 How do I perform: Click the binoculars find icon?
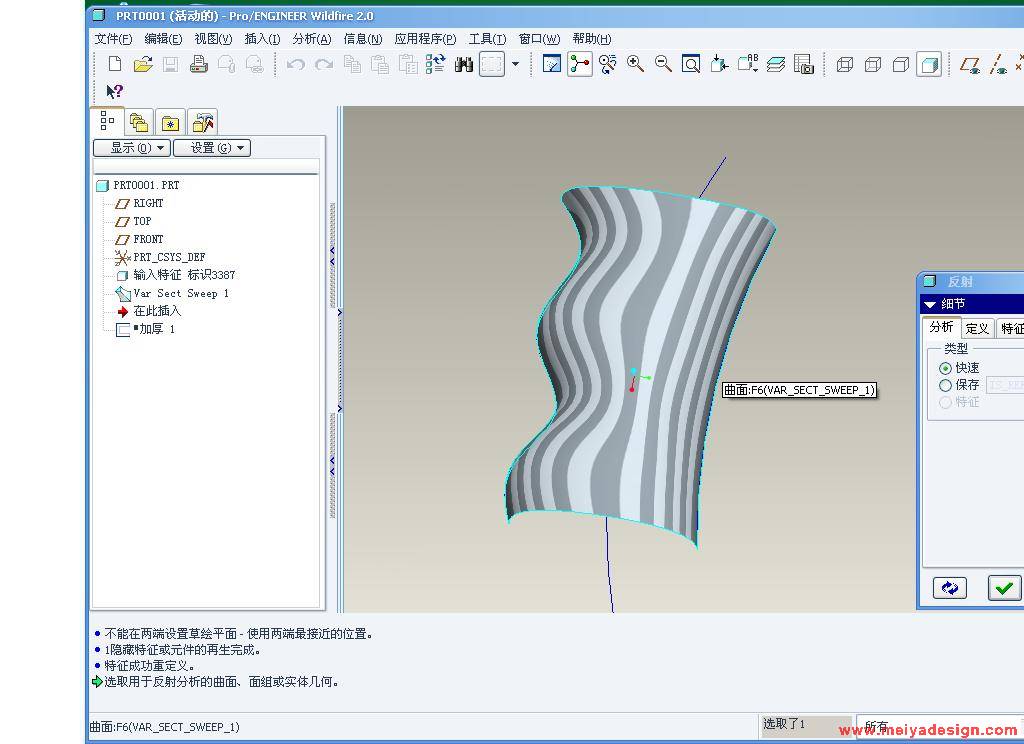click(463, 65)
